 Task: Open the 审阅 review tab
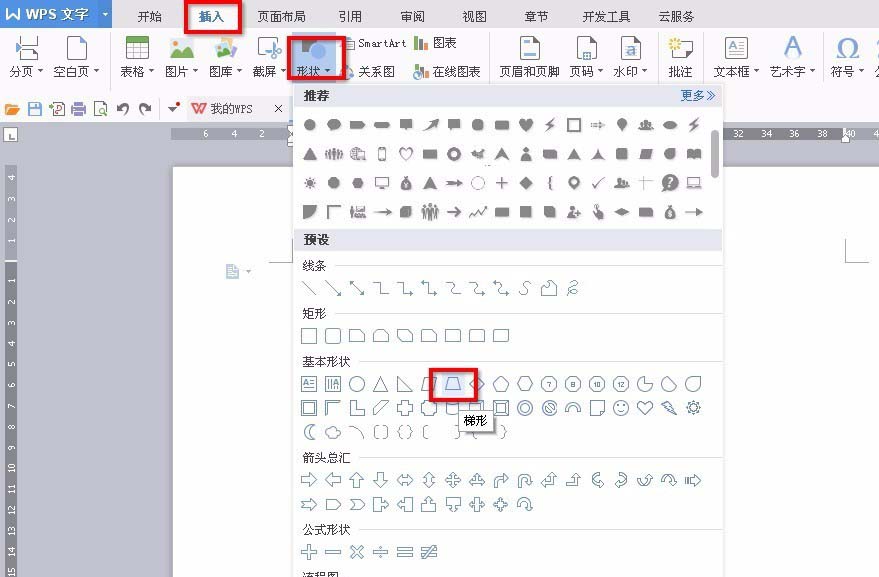pos(413,16)
